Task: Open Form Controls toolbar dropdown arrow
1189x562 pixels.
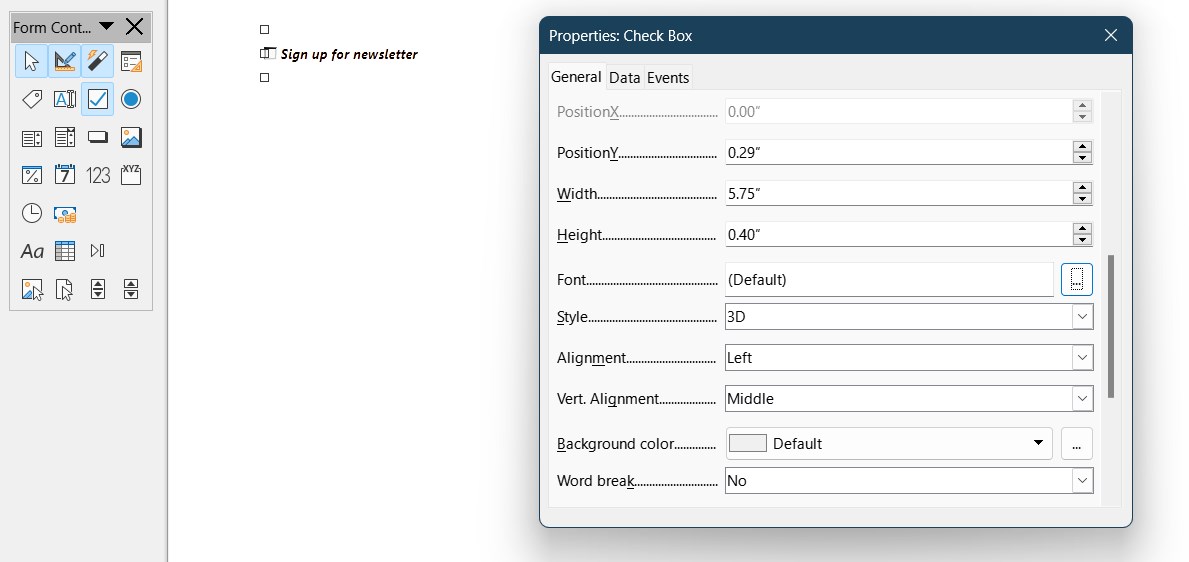Action: (107, 27)
